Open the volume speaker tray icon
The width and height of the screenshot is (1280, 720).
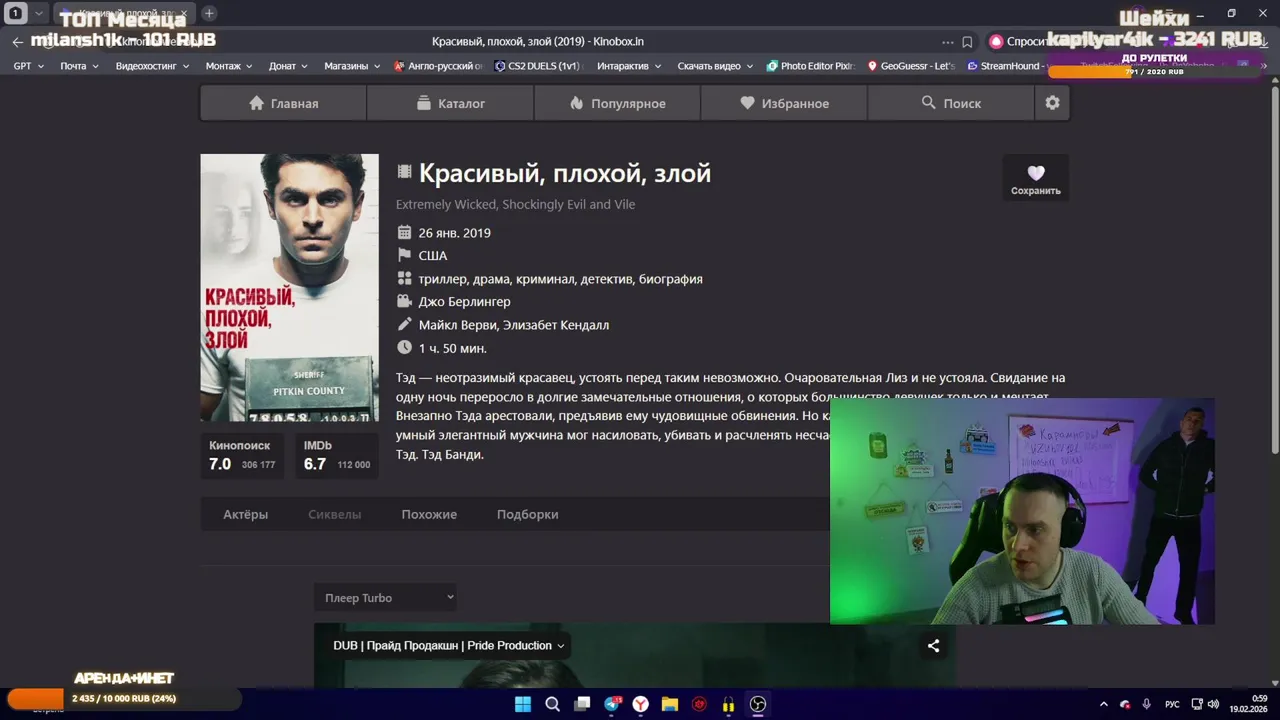point(1213,704)
